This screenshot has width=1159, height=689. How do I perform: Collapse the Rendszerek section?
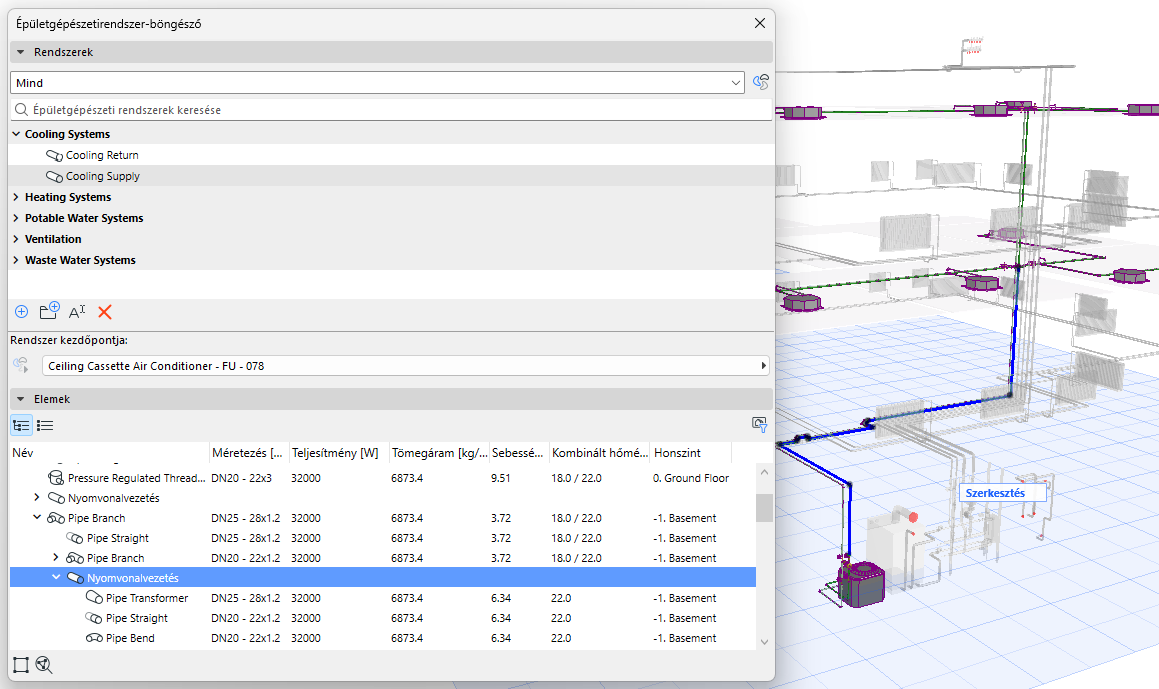21,52
